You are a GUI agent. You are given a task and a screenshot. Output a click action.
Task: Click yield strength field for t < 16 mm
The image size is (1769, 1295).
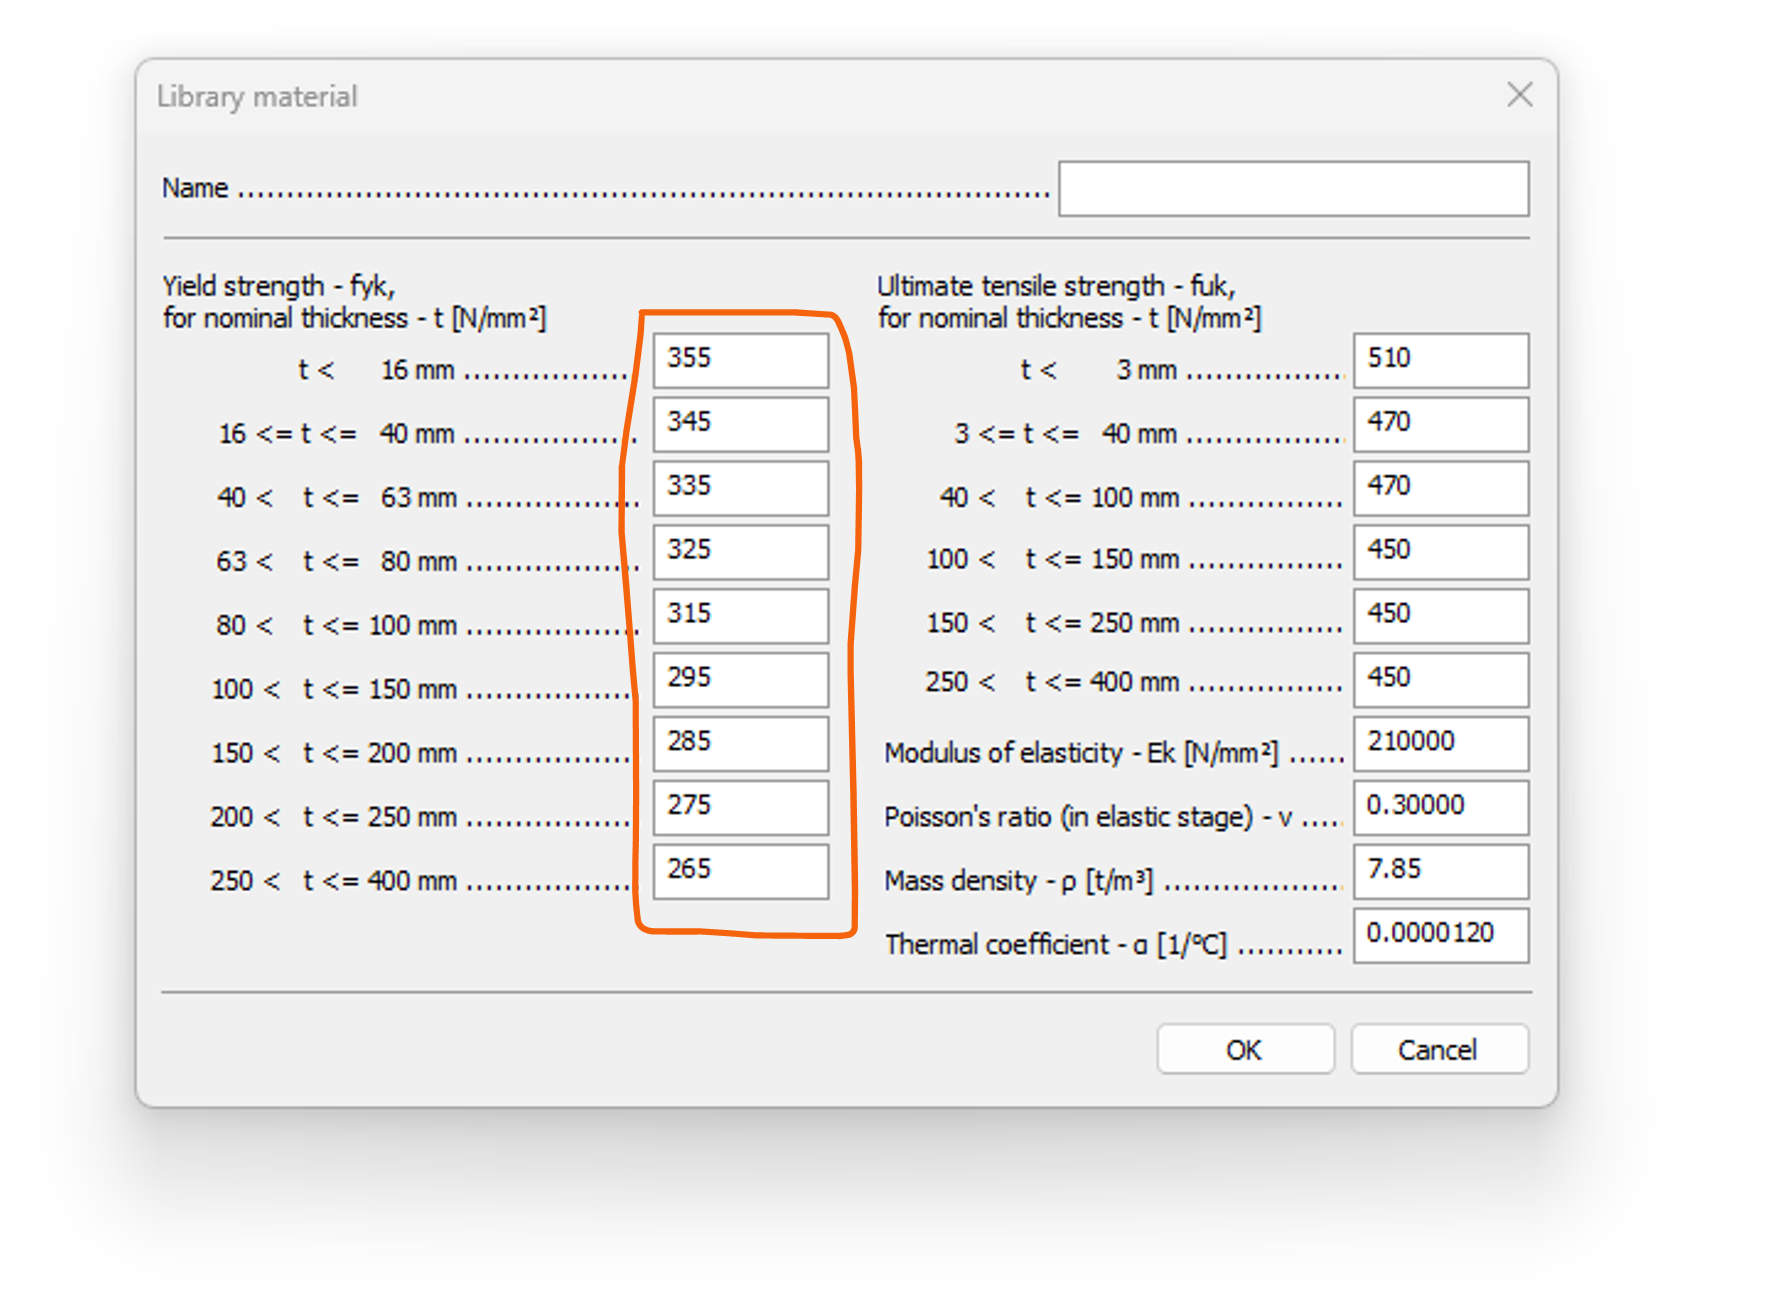(741, 360)
